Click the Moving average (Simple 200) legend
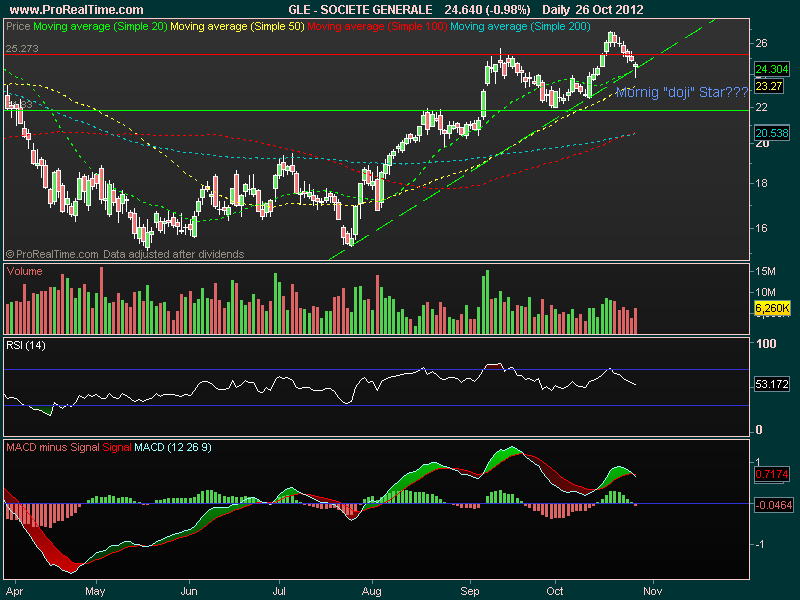This screenshot has width=800, height=600. (x=520, y=27)
